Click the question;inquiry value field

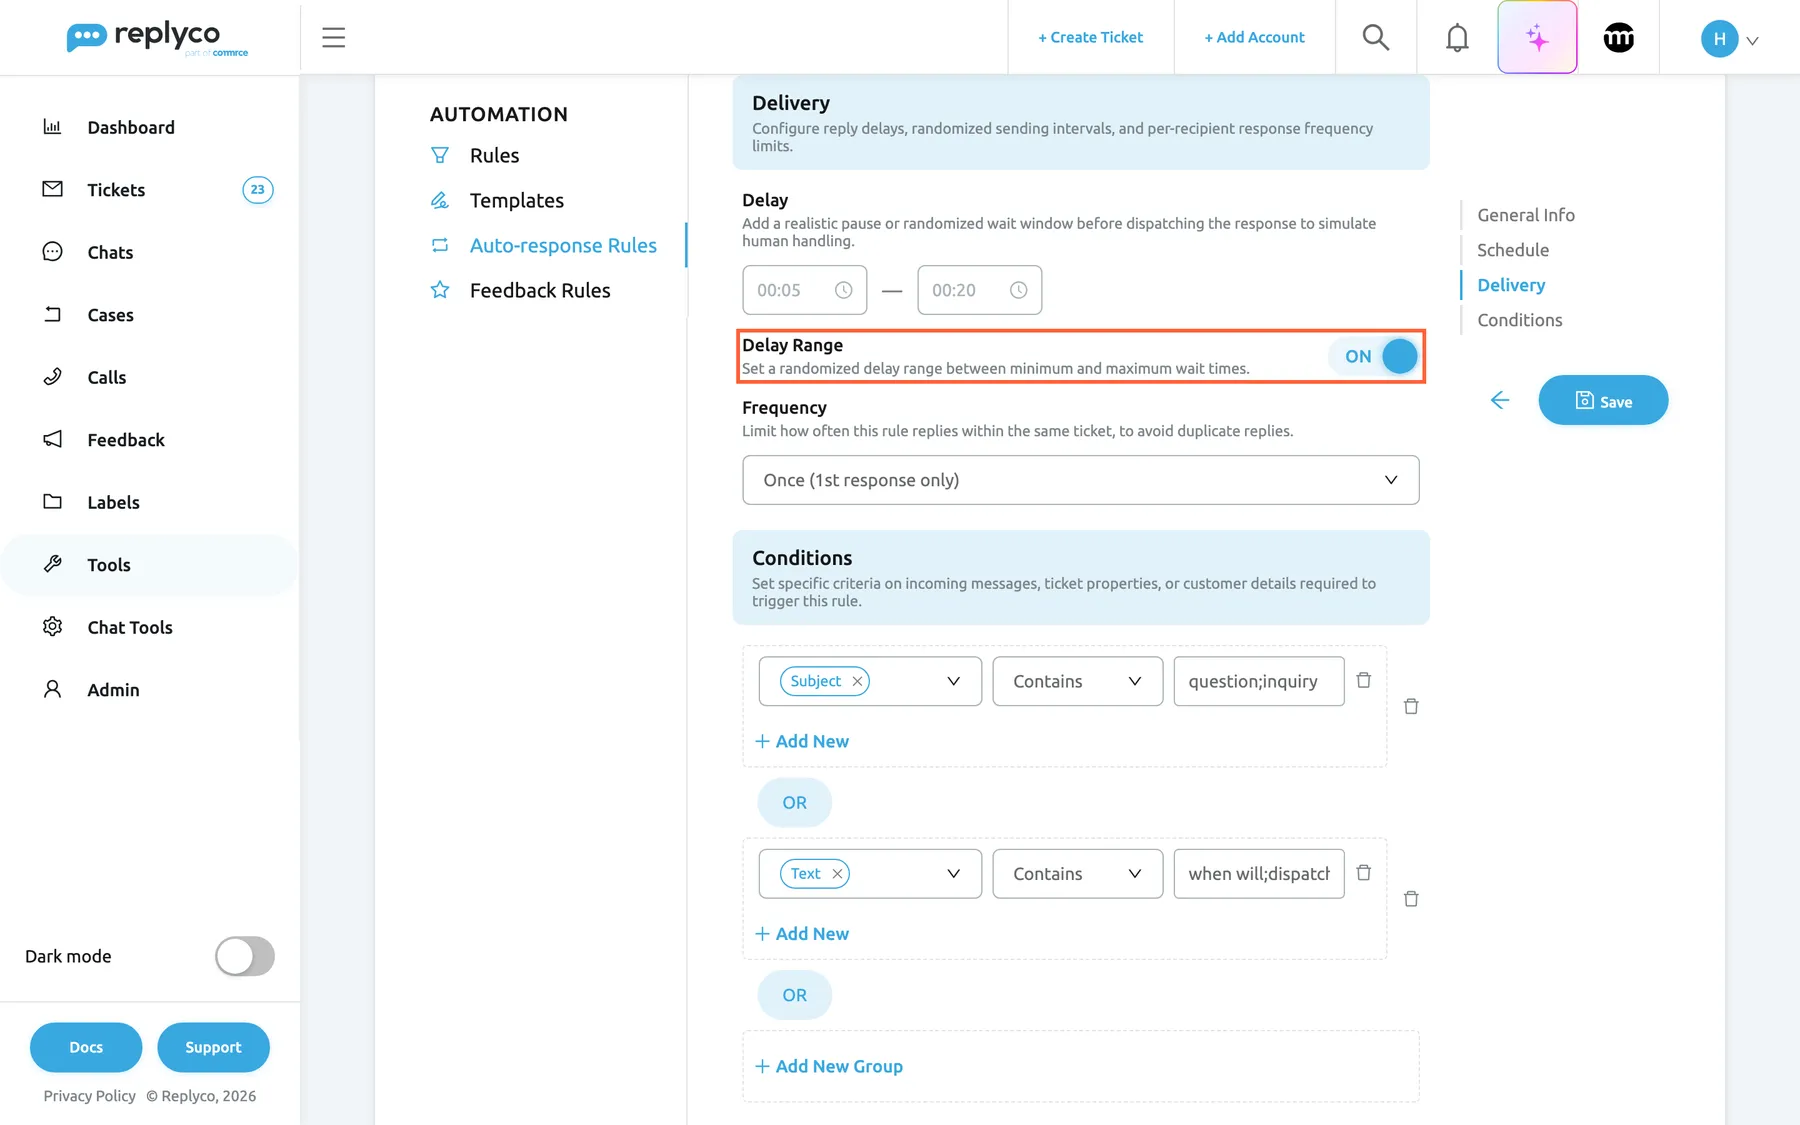[1258, 681]
